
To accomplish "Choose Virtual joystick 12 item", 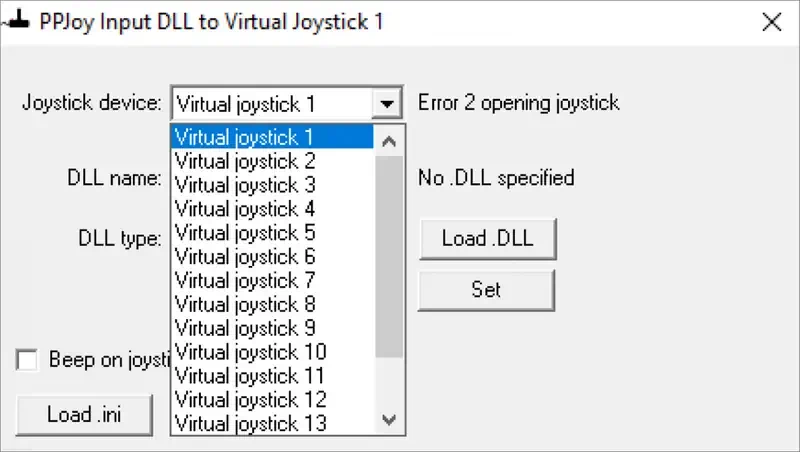I will click(x=250, y=400).
